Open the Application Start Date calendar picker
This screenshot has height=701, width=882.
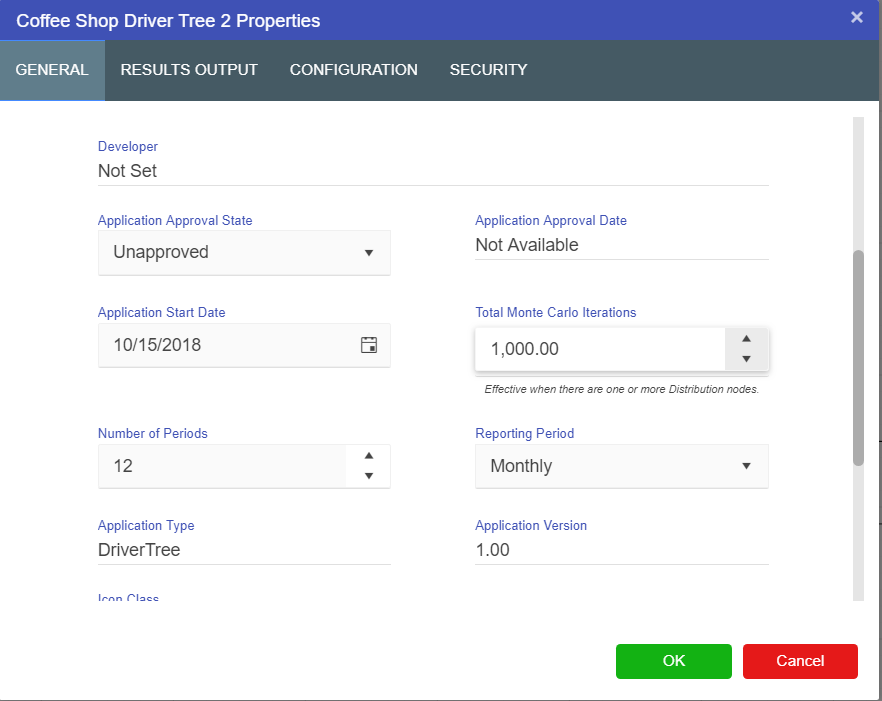pos(368,345)
